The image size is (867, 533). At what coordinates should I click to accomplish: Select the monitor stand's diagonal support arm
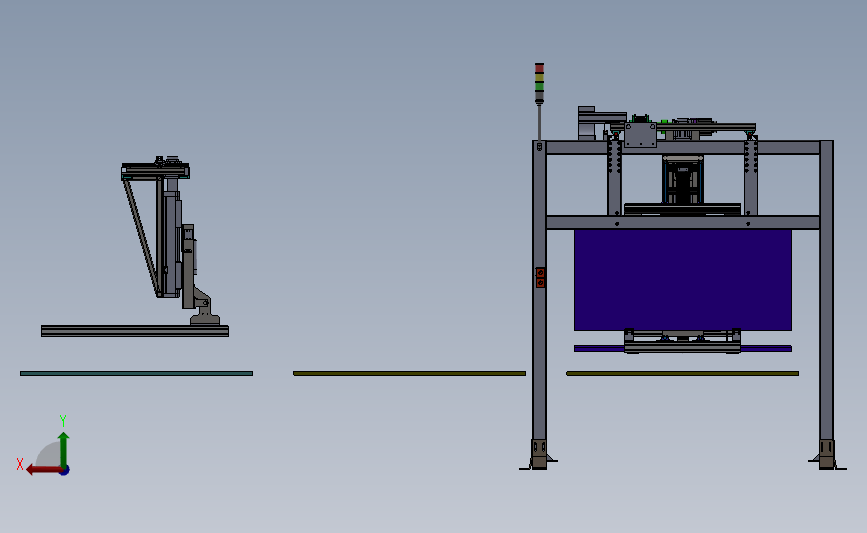click(142, 237)
